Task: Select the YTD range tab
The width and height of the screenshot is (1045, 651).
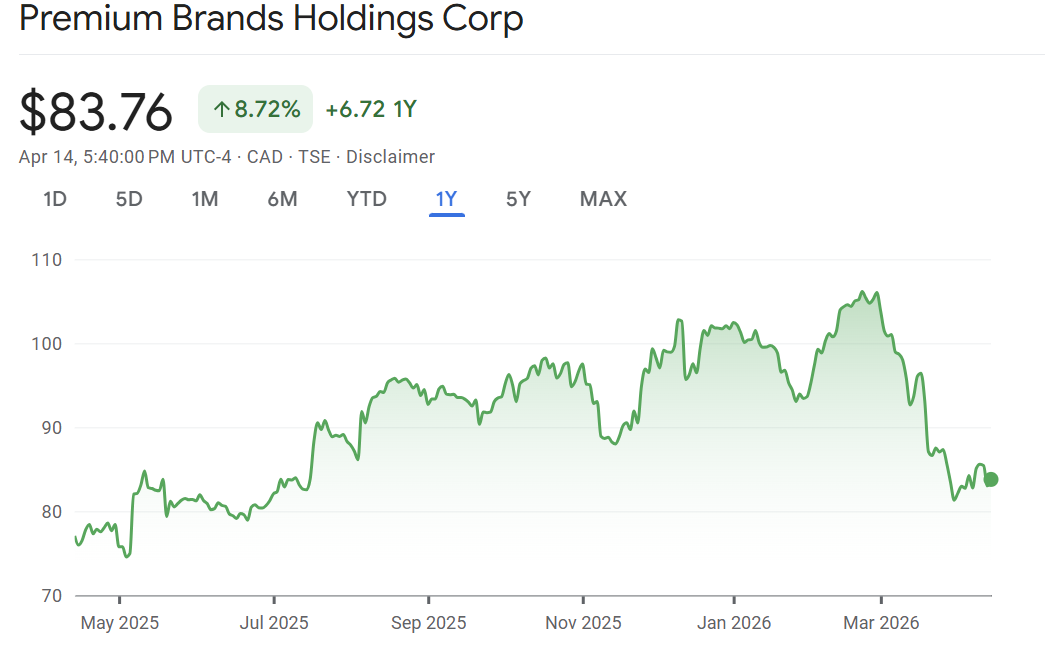Action: pos(366,199)
